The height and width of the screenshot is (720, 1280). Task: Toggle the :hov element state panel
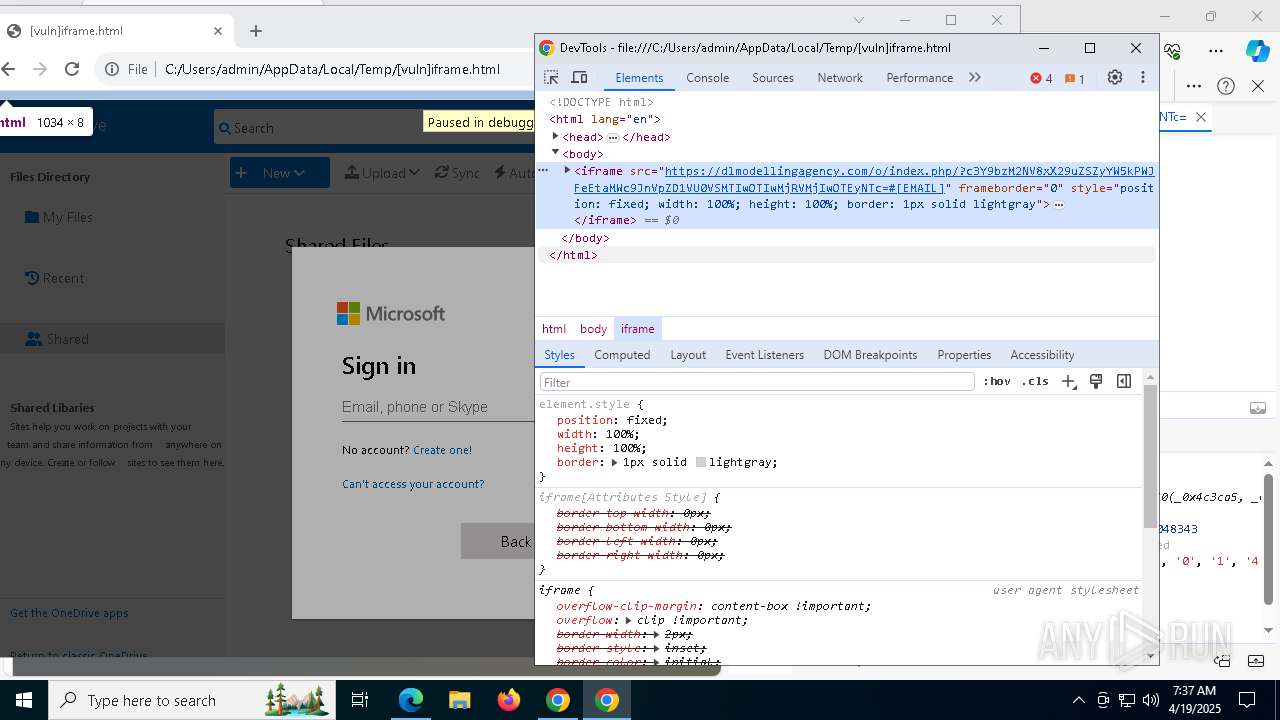[997, 381]
